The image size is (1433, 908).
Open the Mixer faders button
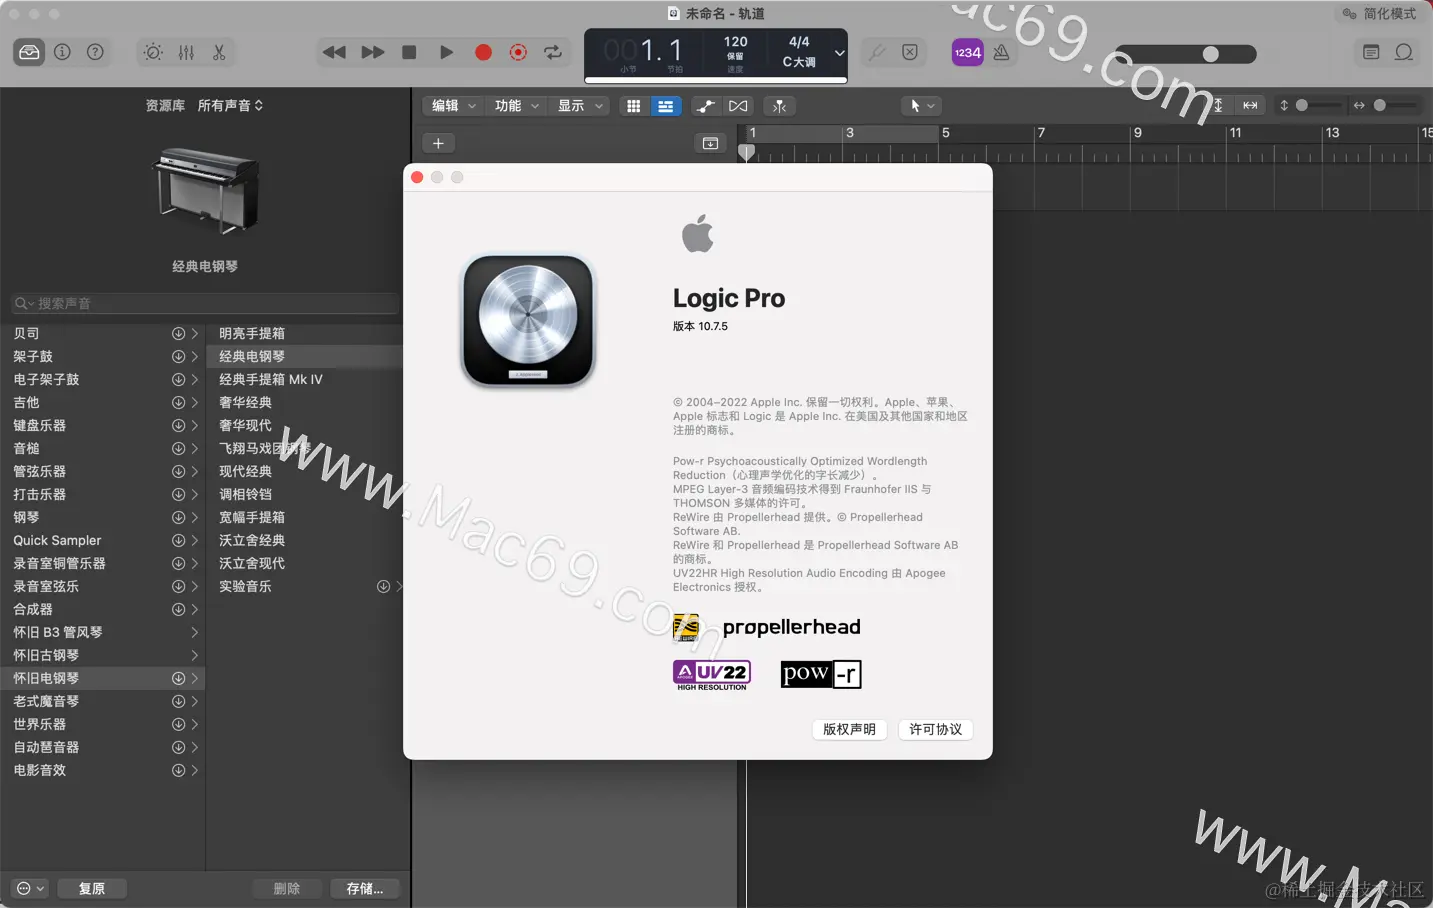[x=186, y=52]
